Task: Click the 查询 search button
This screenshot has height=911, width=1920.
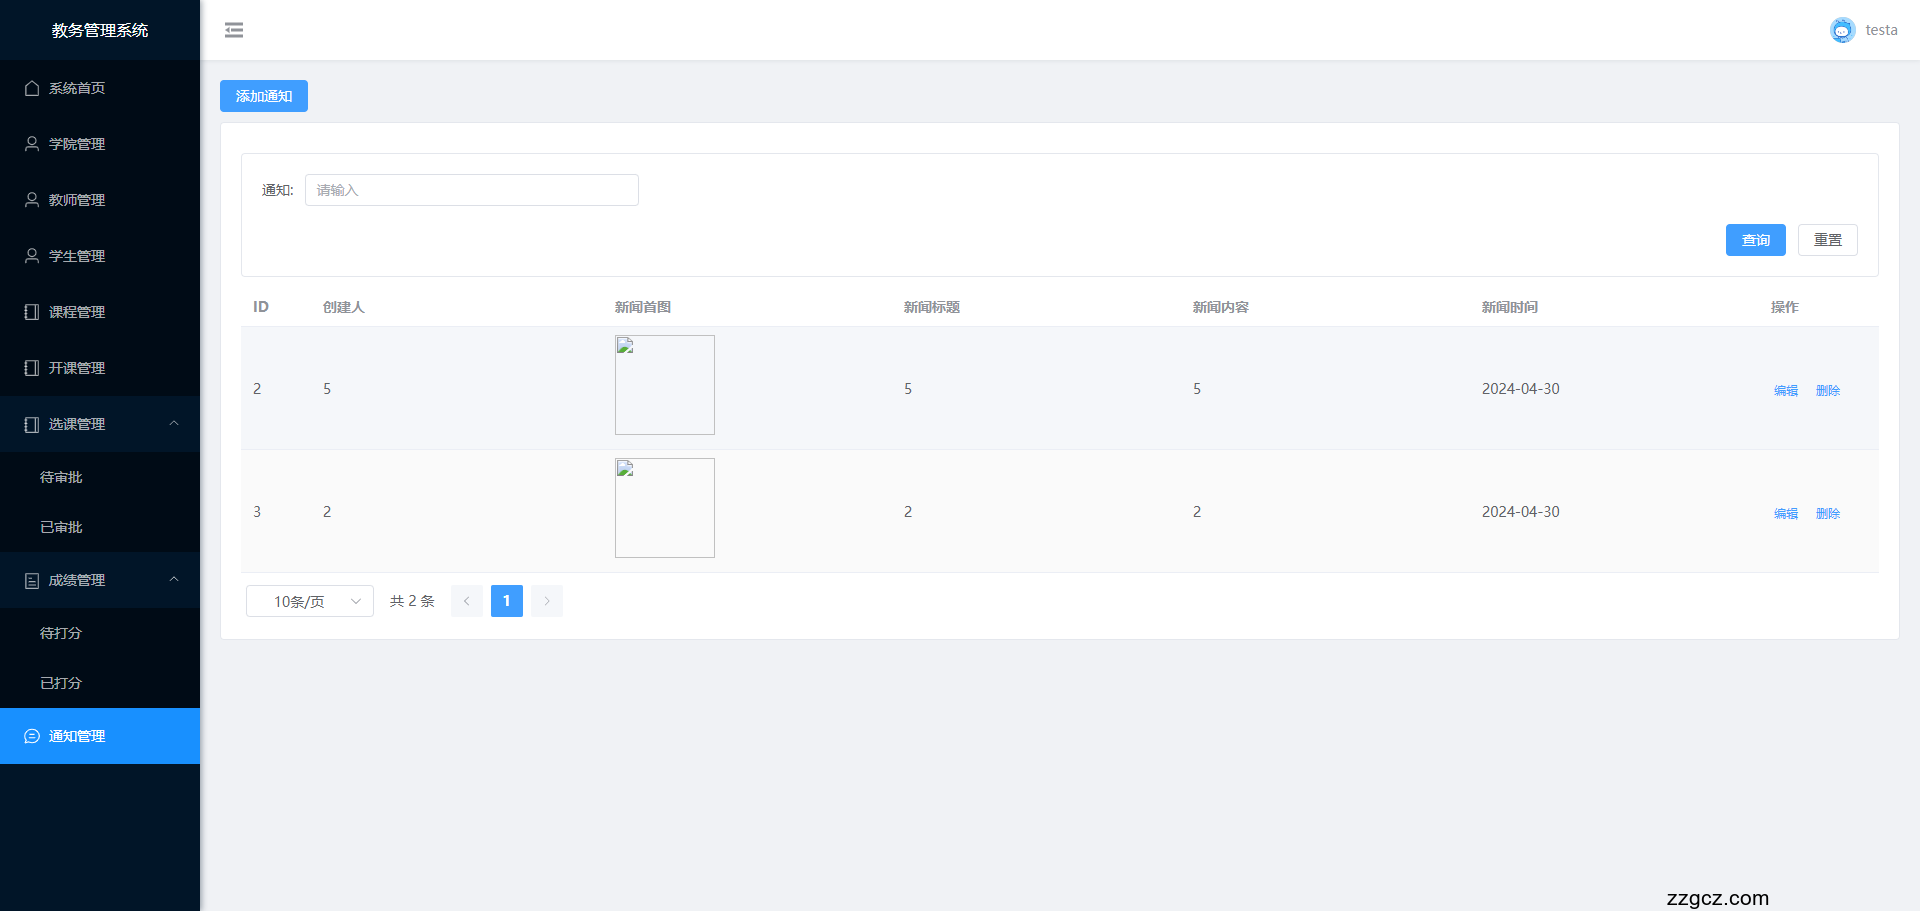Action: [1755, 240]
